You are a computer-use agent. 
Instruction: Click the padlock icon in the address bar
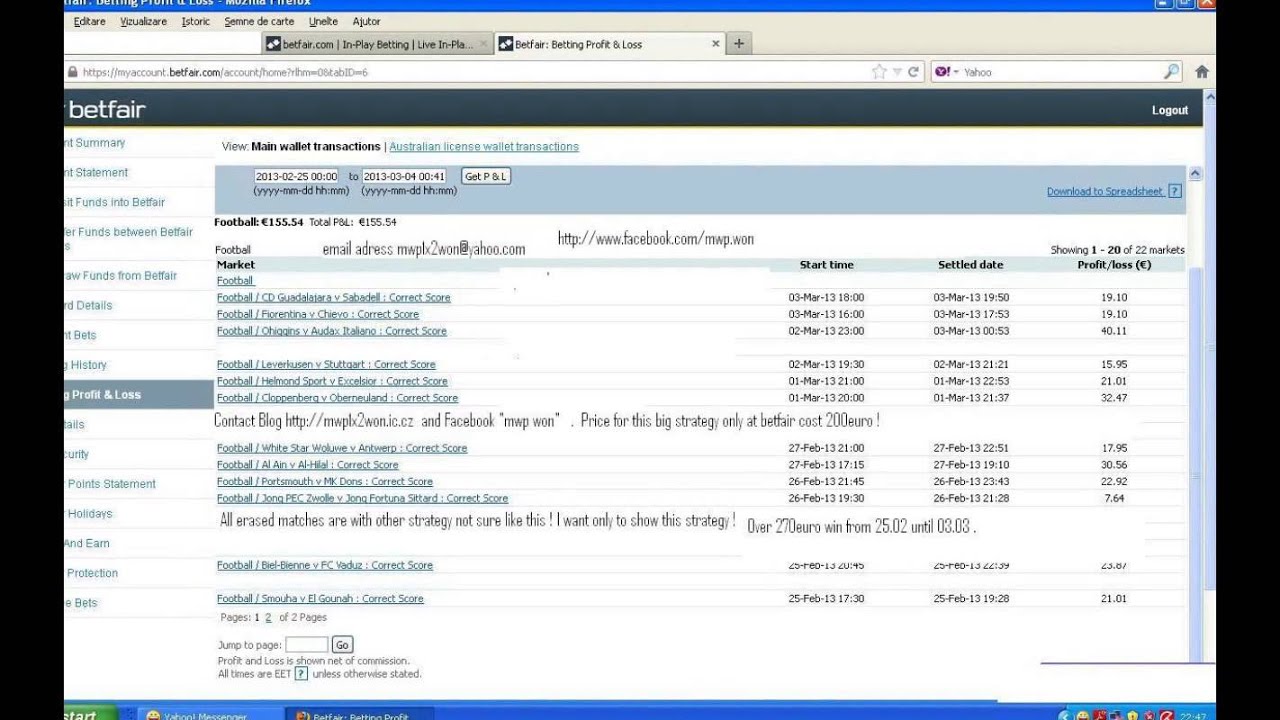(72, 72)
